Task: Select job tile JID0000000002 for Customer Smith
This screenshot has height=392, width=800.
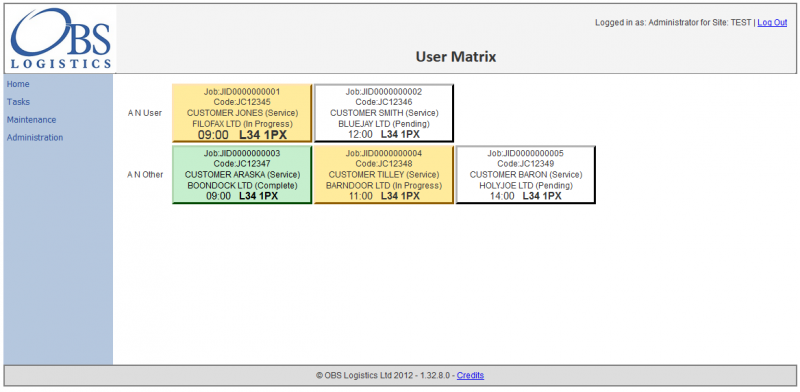Action: (x=384, y=113)
